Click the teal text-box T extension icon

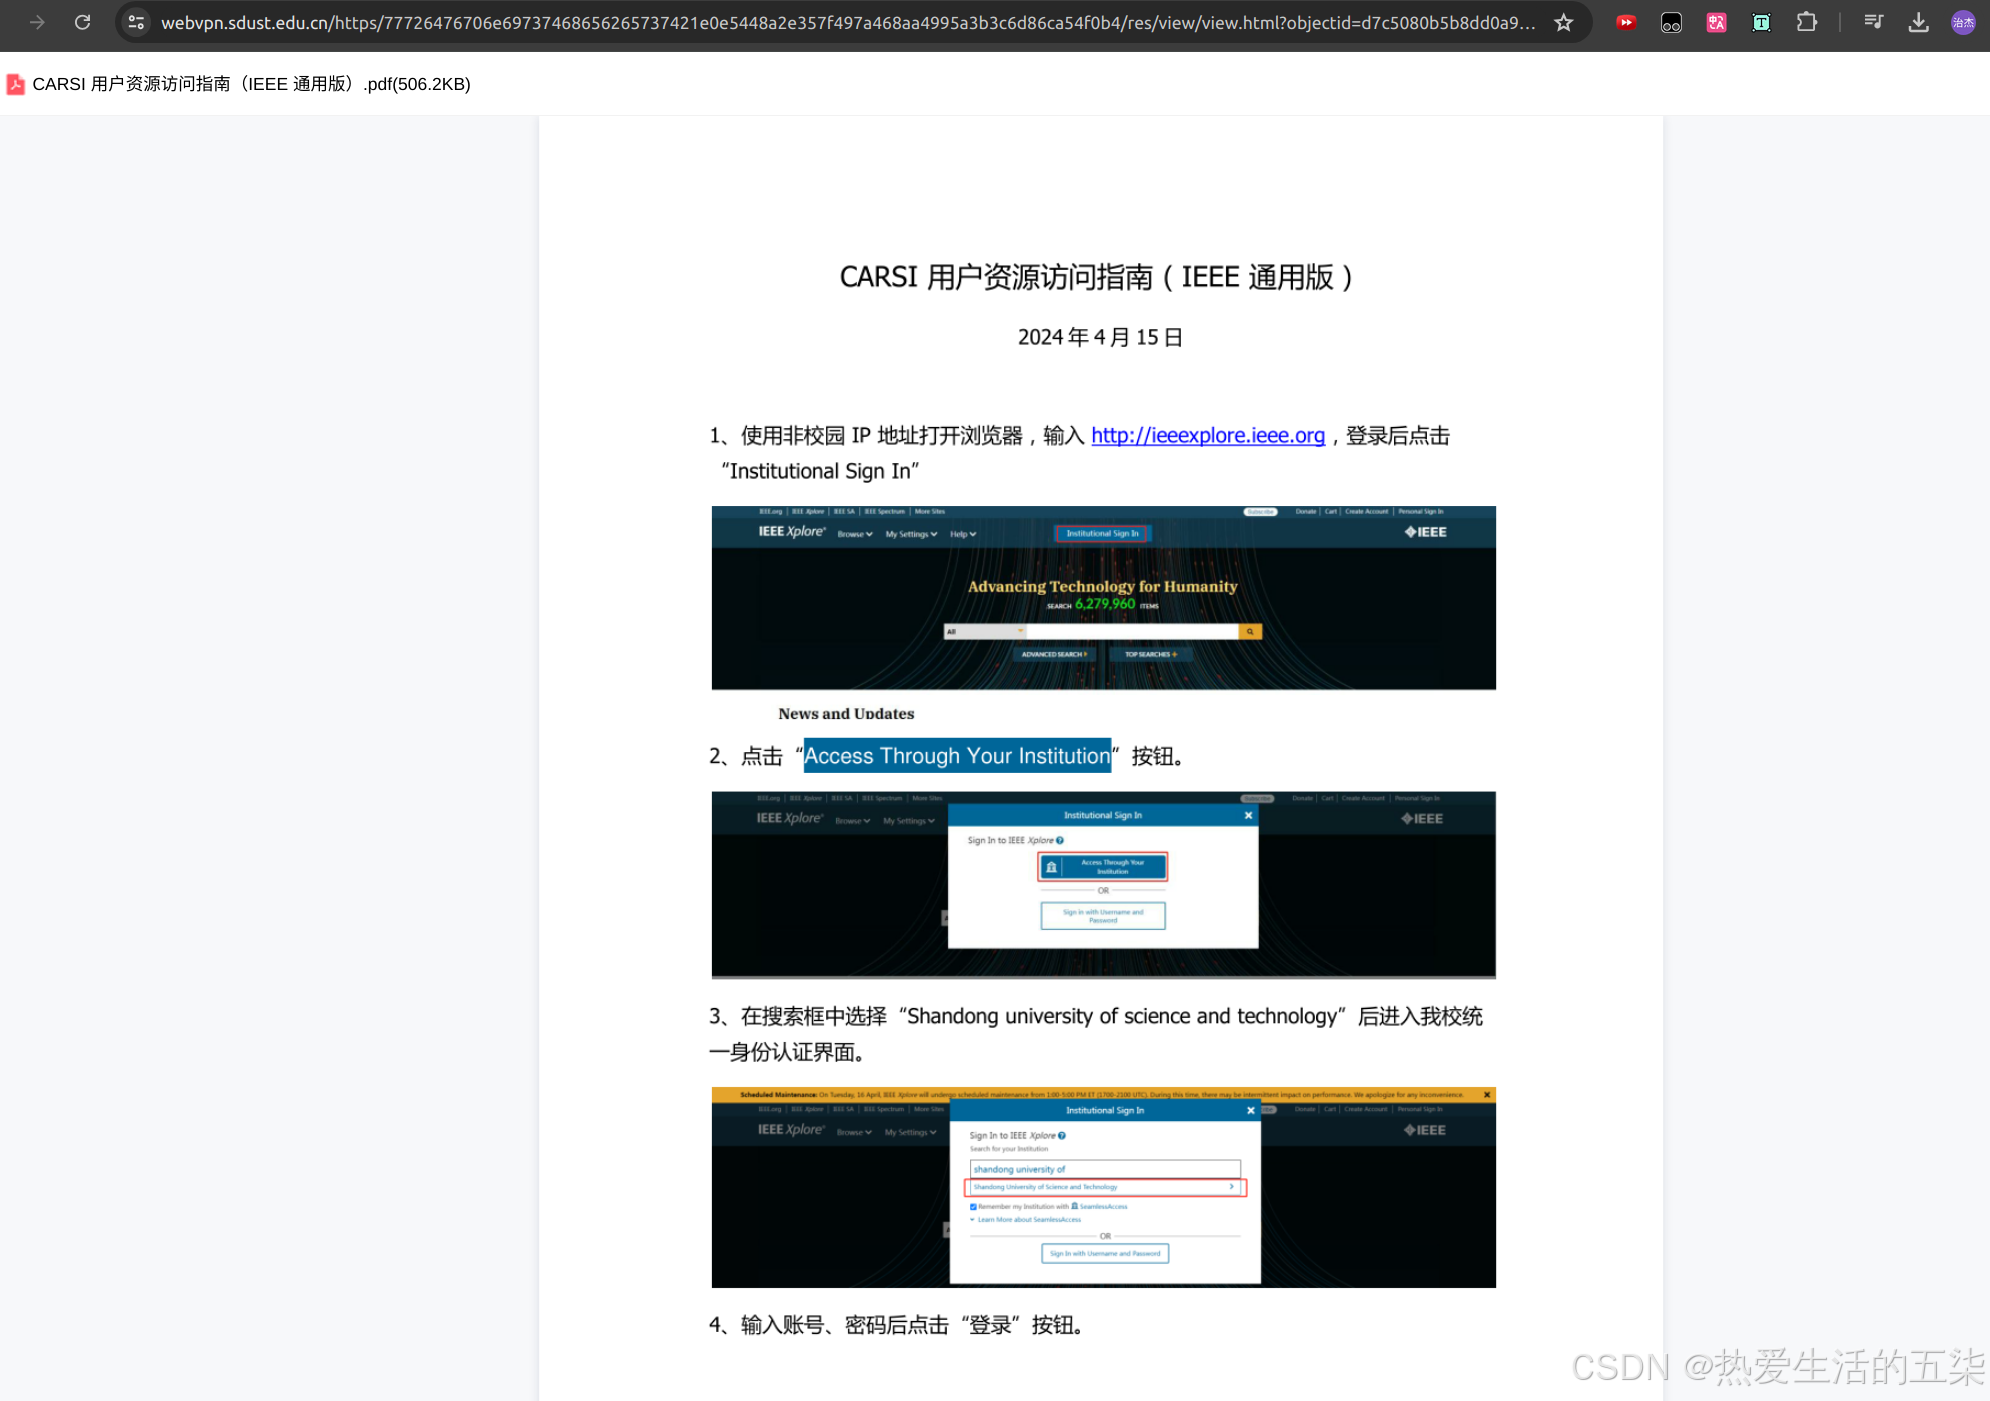pos(1761,22)
